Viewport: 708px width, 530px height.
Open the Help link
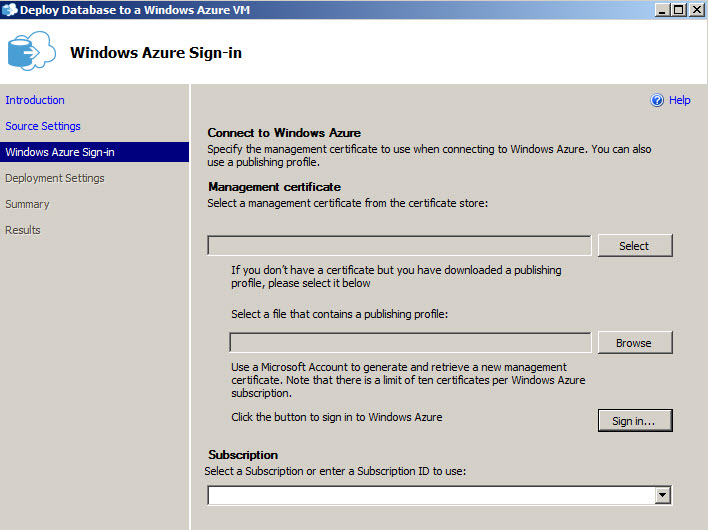(x=680, y=100)
